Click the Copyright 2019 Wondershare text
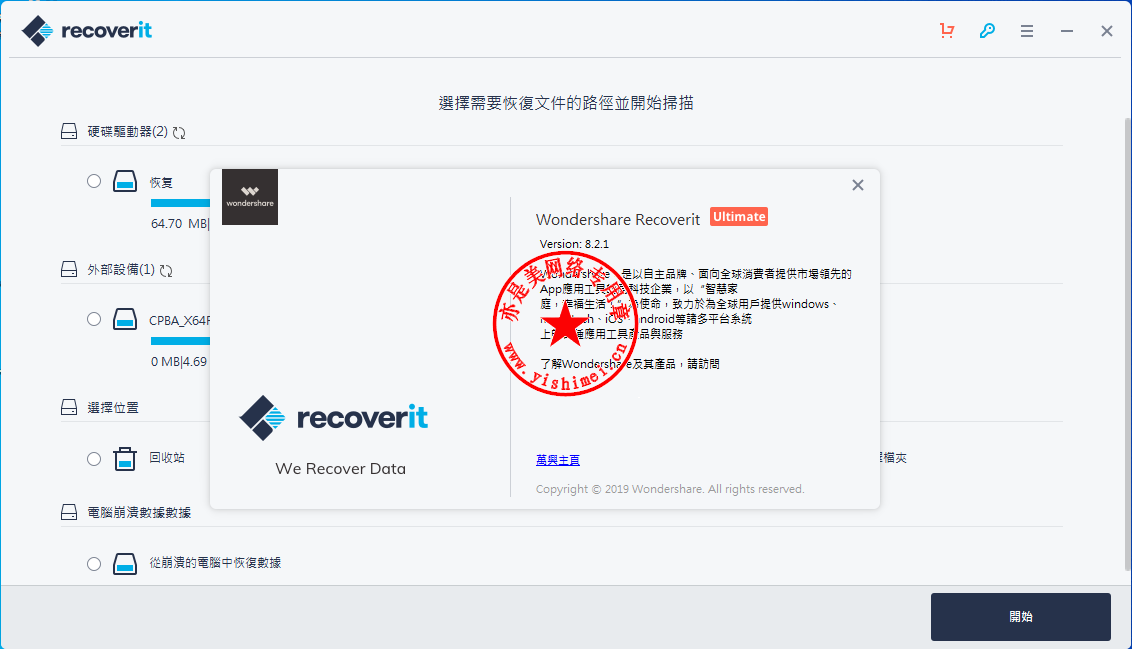The width and height of the screenshot is (1132, 649). click(x=670, y=489)
